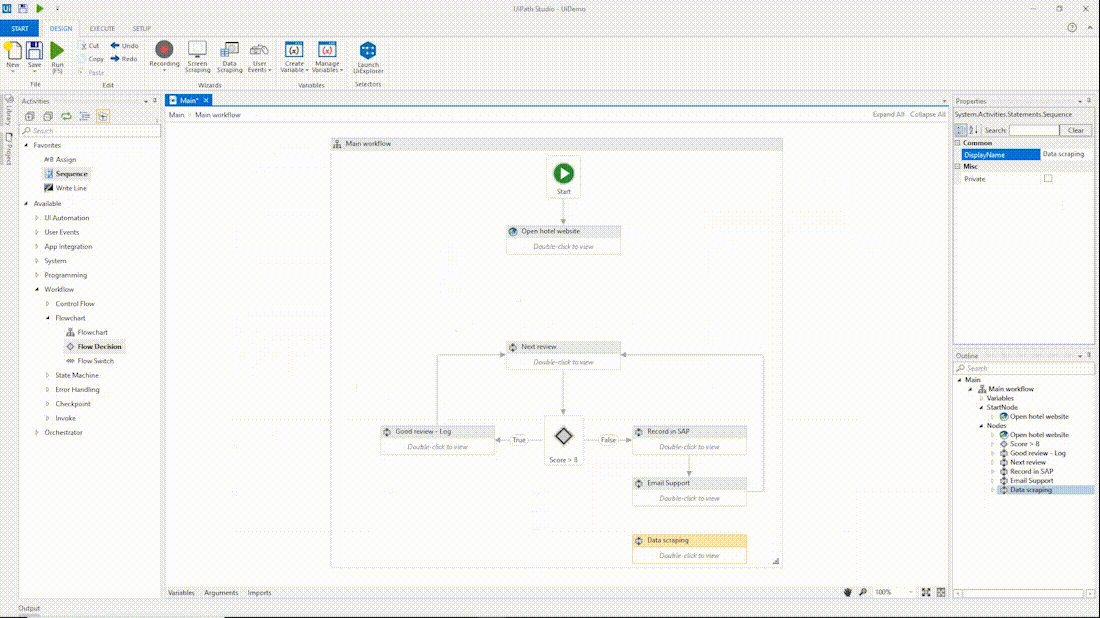Expand State Machine group
The height and width of the screenshot is (618, 1100).
(48, 375)
